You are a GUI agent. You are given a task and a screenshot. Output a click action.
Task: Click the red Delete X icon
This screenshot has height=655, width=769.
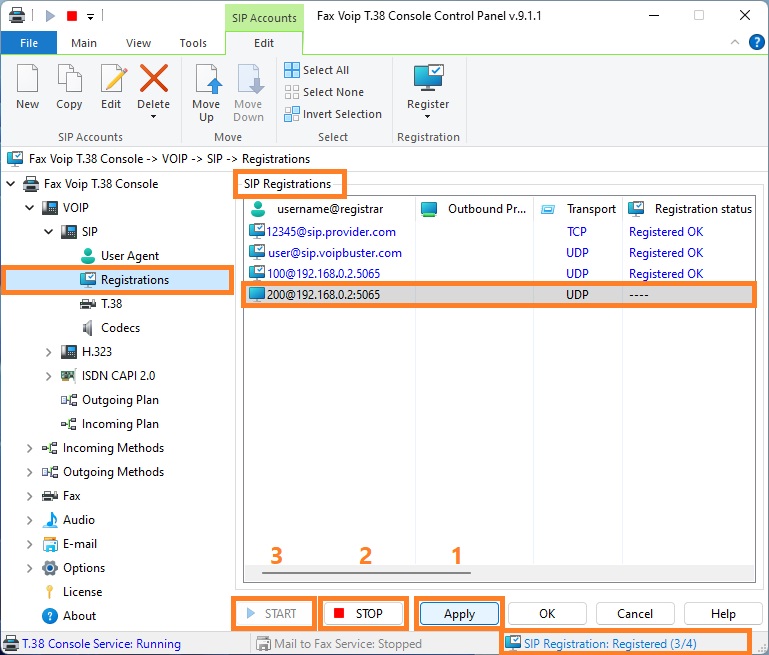coord(154,78)
